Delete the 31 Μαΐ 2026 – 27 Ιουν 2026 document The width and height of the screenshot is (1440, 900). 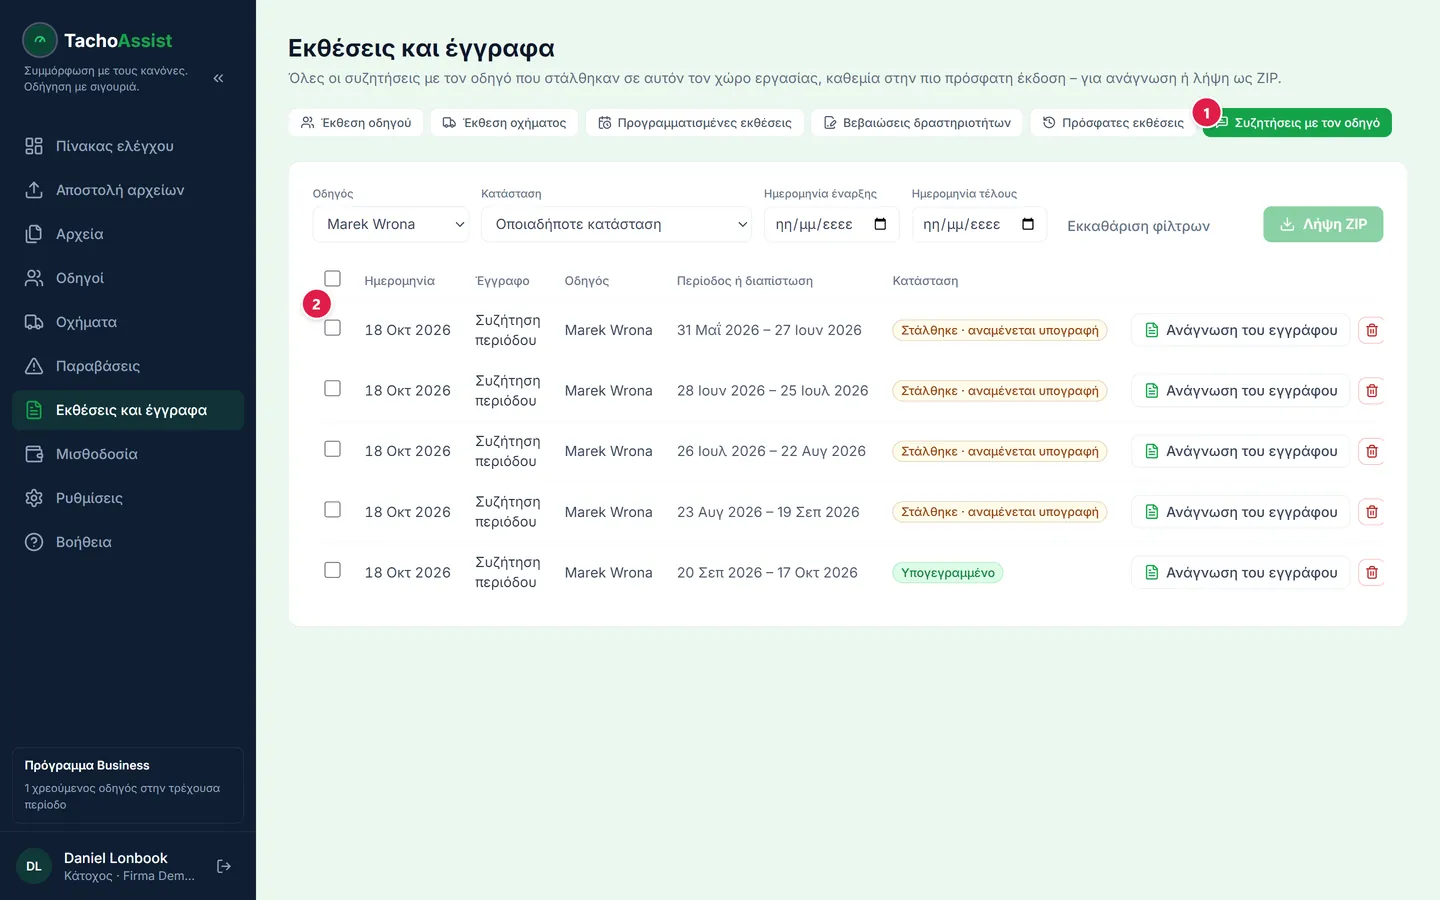pos(1371,330)
